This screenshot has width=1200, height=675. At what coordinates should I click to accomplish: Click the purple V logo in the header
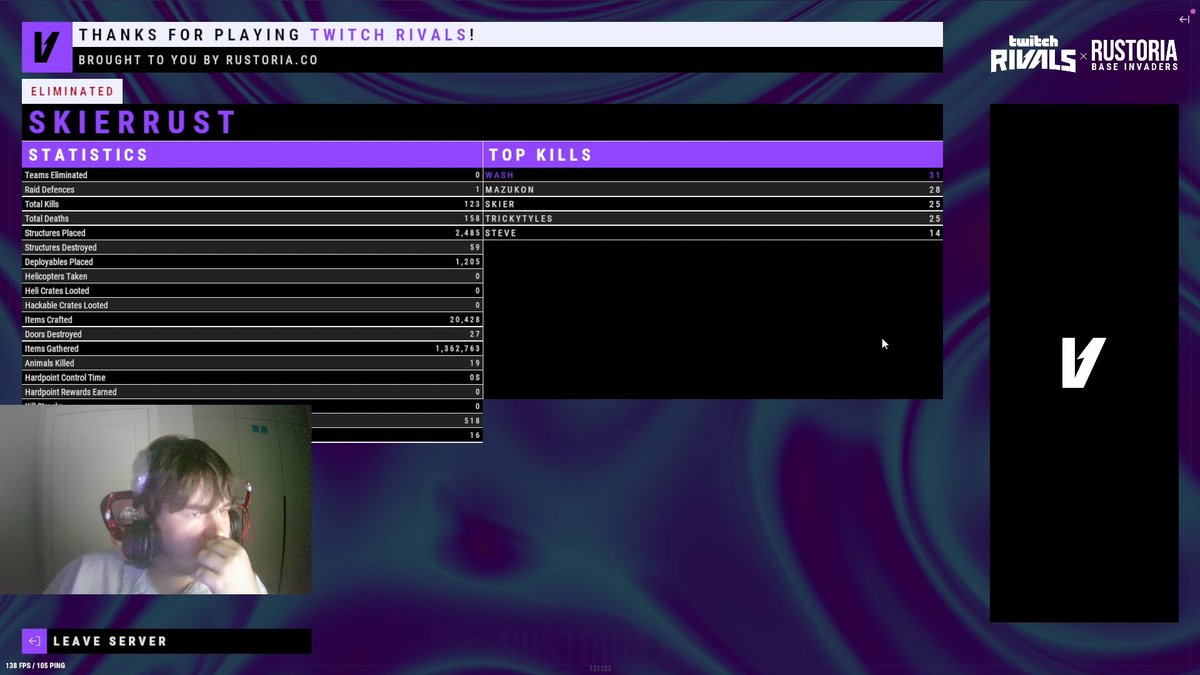[47, 47]
